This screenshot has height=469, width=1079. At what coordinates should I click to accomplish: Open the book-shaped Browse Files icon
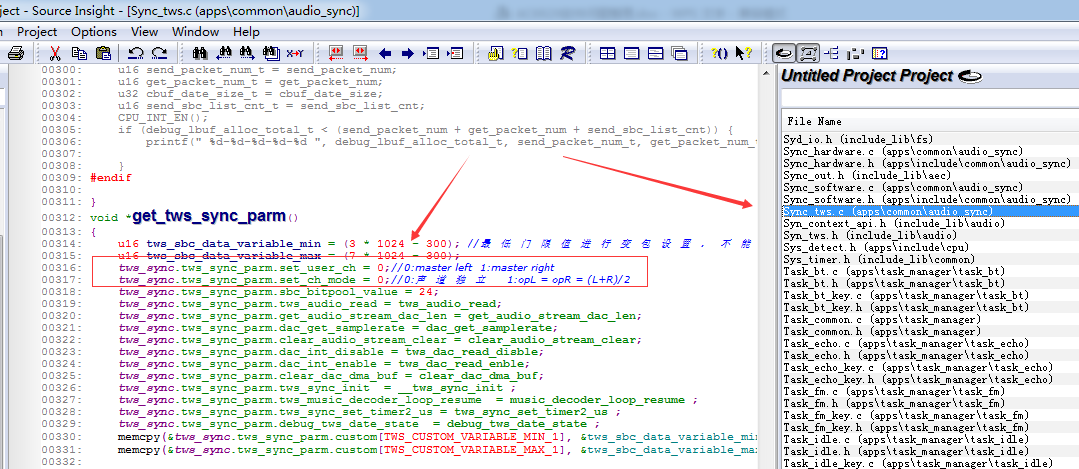[543, 53]
